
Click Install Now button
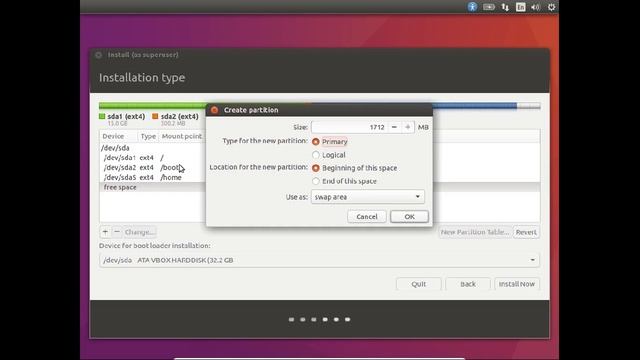tap(517, 284)
